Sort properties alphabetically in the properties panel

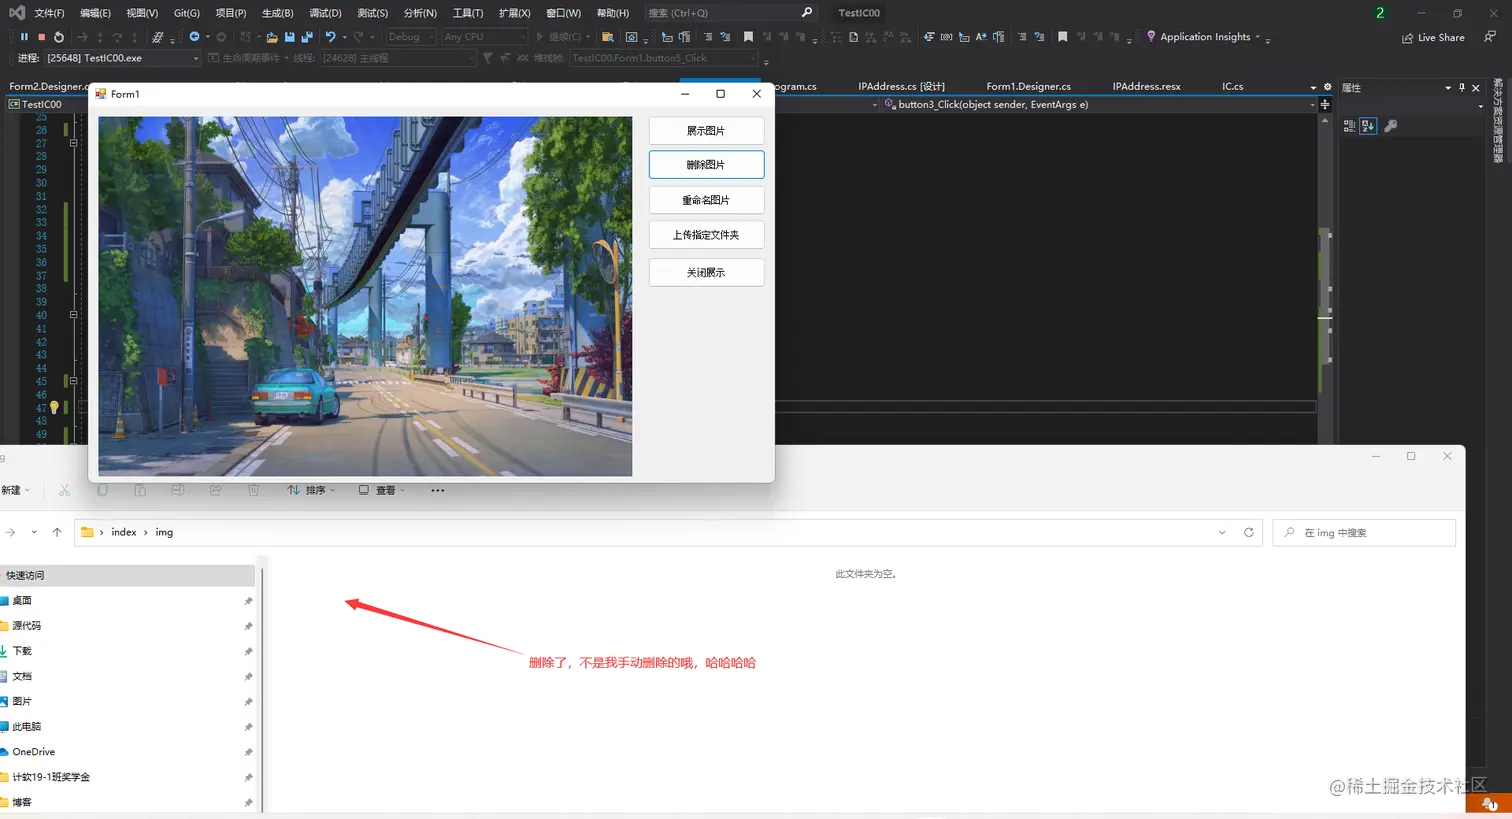tap(1368, 126)
